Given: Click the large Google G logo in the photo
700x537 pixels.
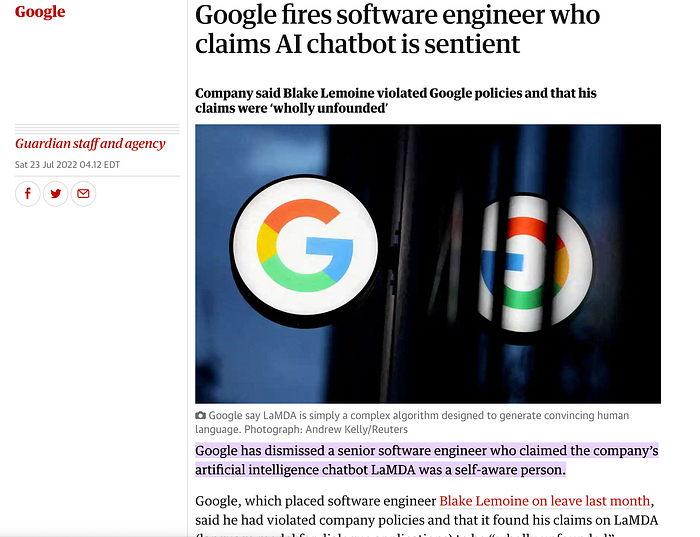Looking at the screenshot, I should pos(305,246).
